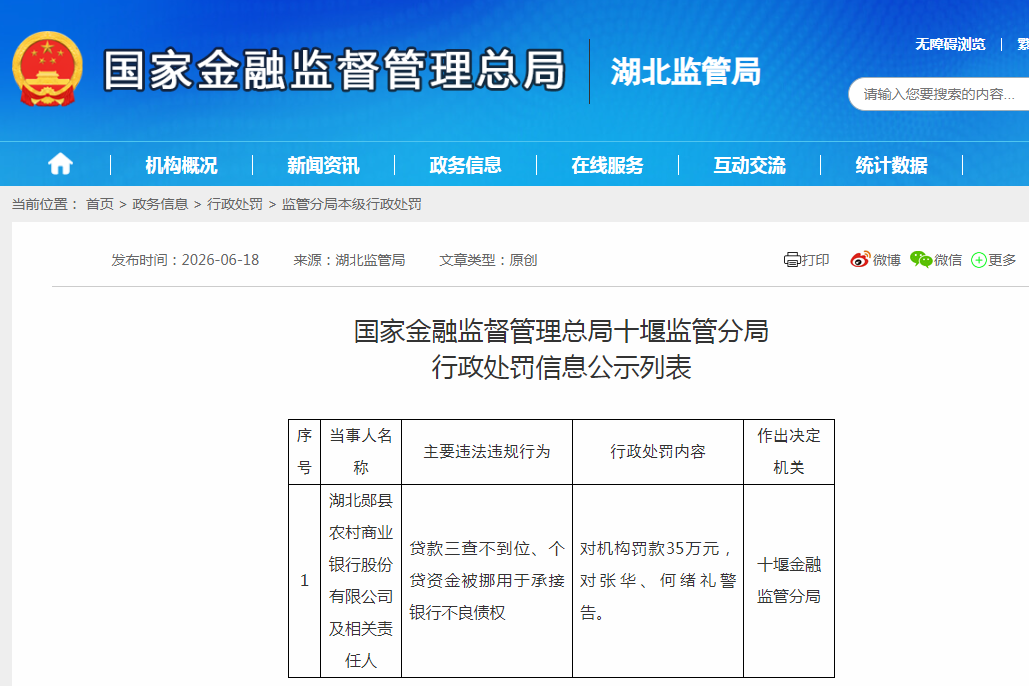Image resolution: width=1029 pixels, height=686 pixels.
Task: Click the 国家金融监督管理总局 header title
Action: coord(334,70)
